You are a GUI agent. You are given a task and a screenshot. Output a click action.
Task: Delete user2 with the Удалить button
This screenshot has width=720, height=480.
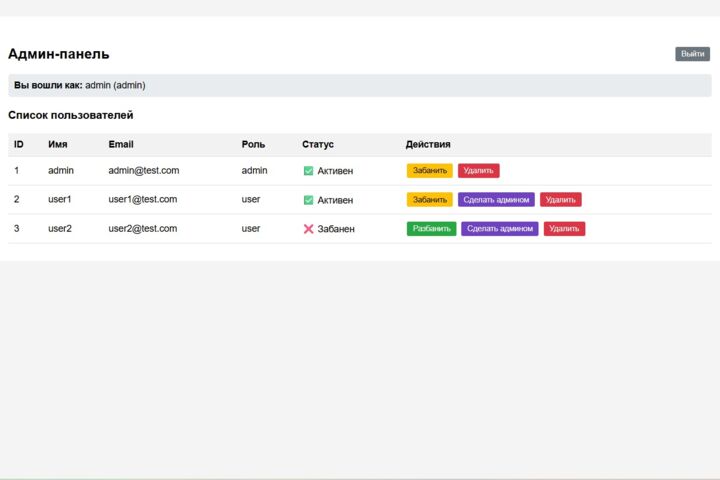(x=564, y=229)
